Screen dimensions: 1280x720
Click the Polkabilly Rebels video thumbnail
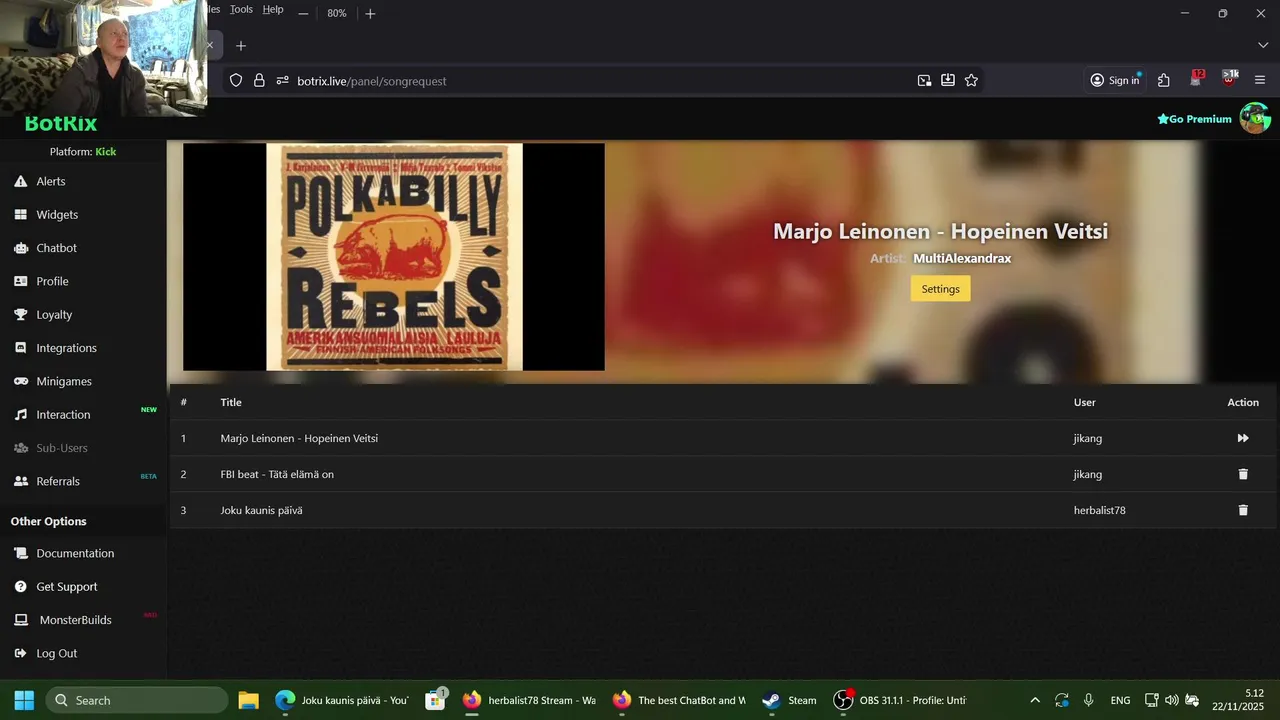click(x=394, y=257)
